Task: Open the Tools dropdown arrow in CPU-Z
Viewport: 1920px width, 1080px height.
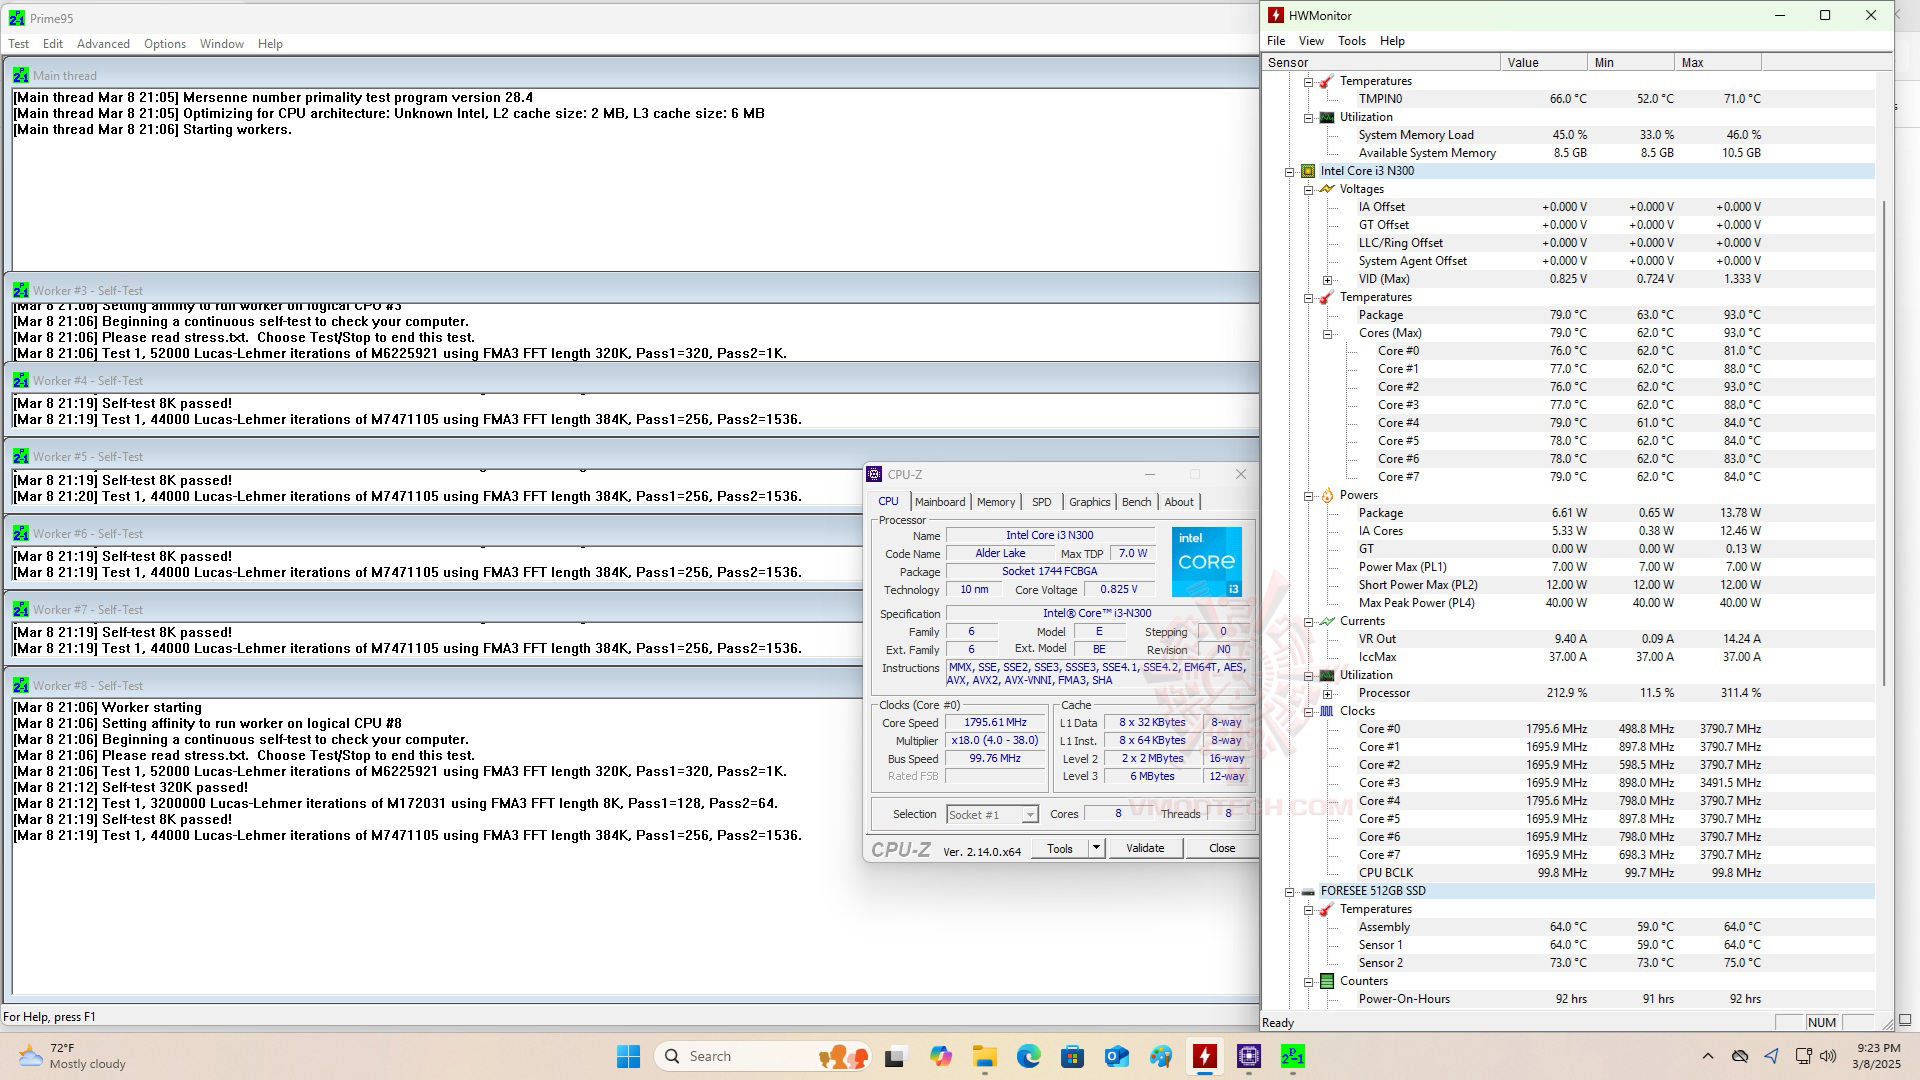Action: (x=1096, y=848)
